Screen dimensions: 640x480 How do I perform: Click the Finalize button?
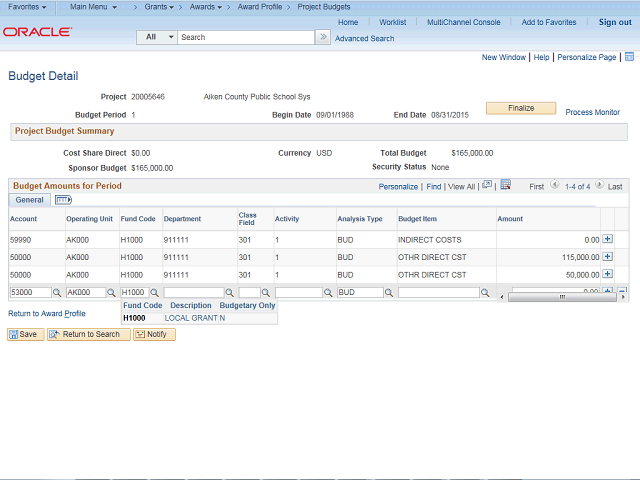coord(520,108)
